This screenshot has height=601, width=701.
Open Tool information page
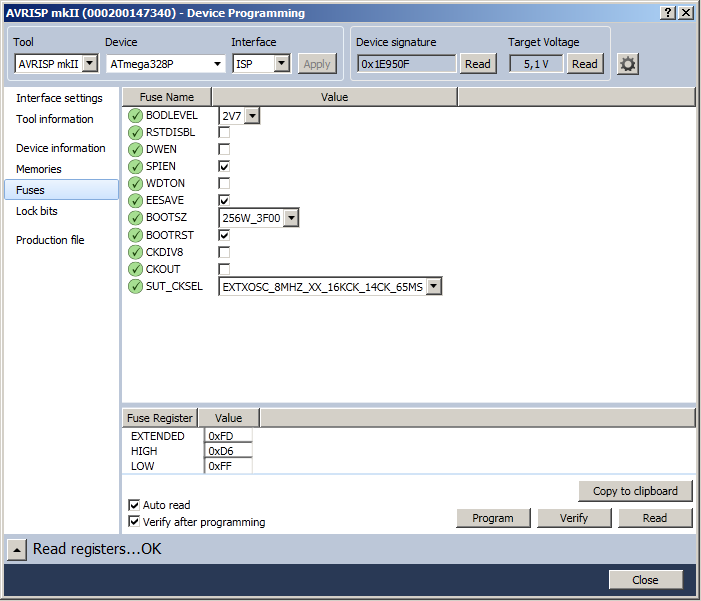pyautogui.click(x=55, y=119)
